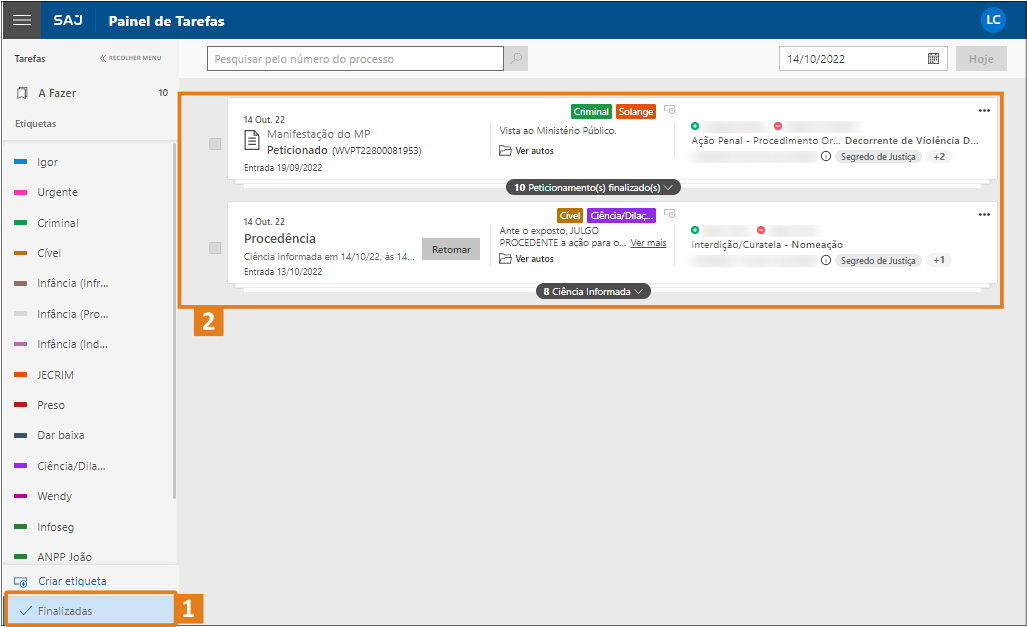The height and width of the screenshot is (627, 1027).
Task: Open the hamburger main menu
Action: point(21,20)
